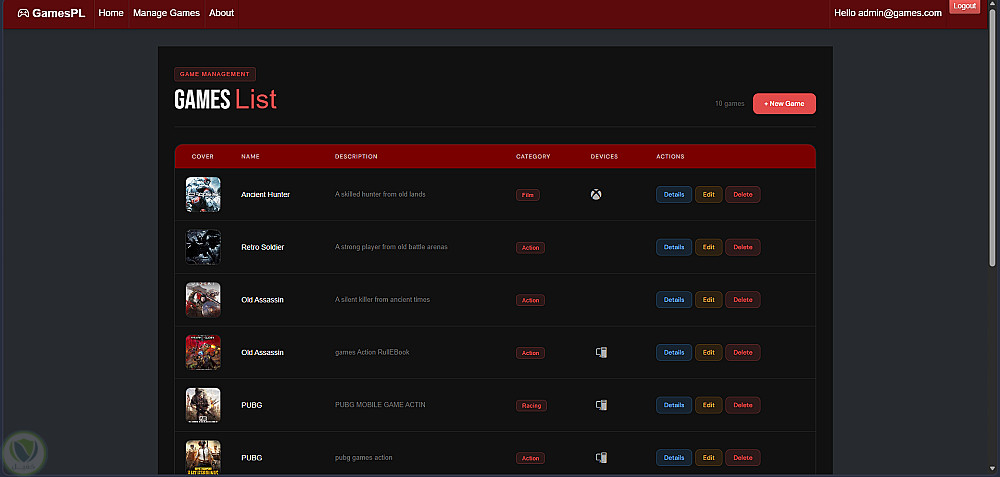The height and width of the screenshot is (477, 1000).
Task: Open Details in the 'games Action RullEBook' row
Action: pos(673,352)
